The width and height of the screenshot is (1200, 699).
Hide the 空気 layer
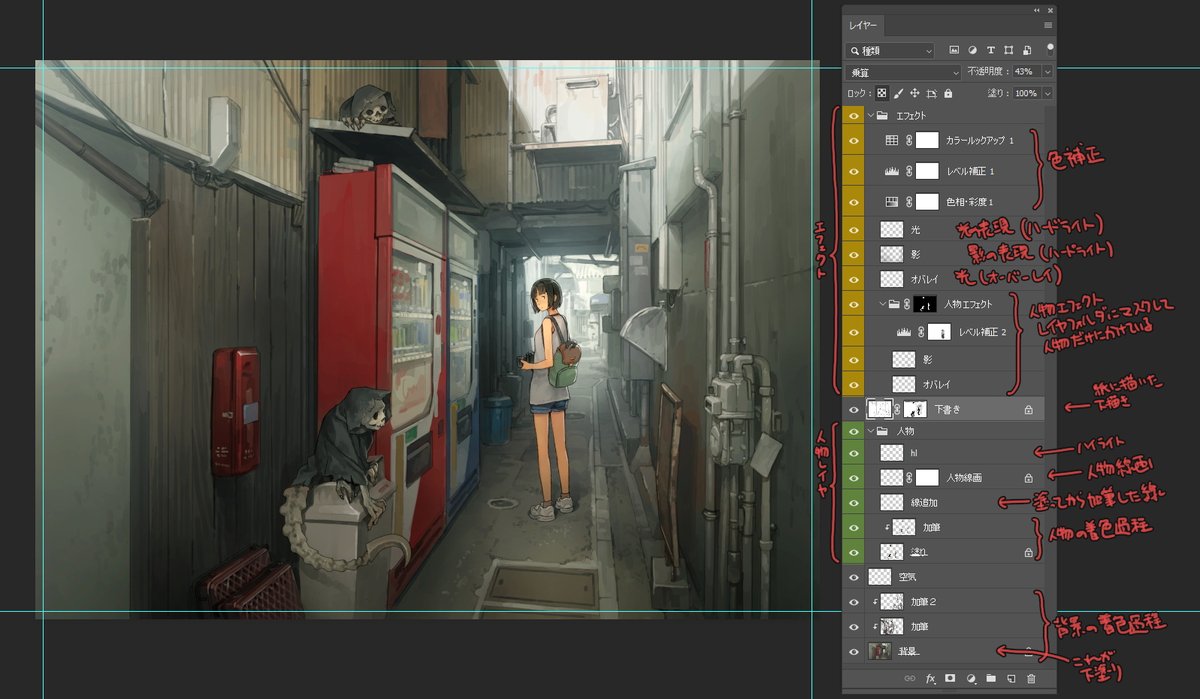coord(854,577)
